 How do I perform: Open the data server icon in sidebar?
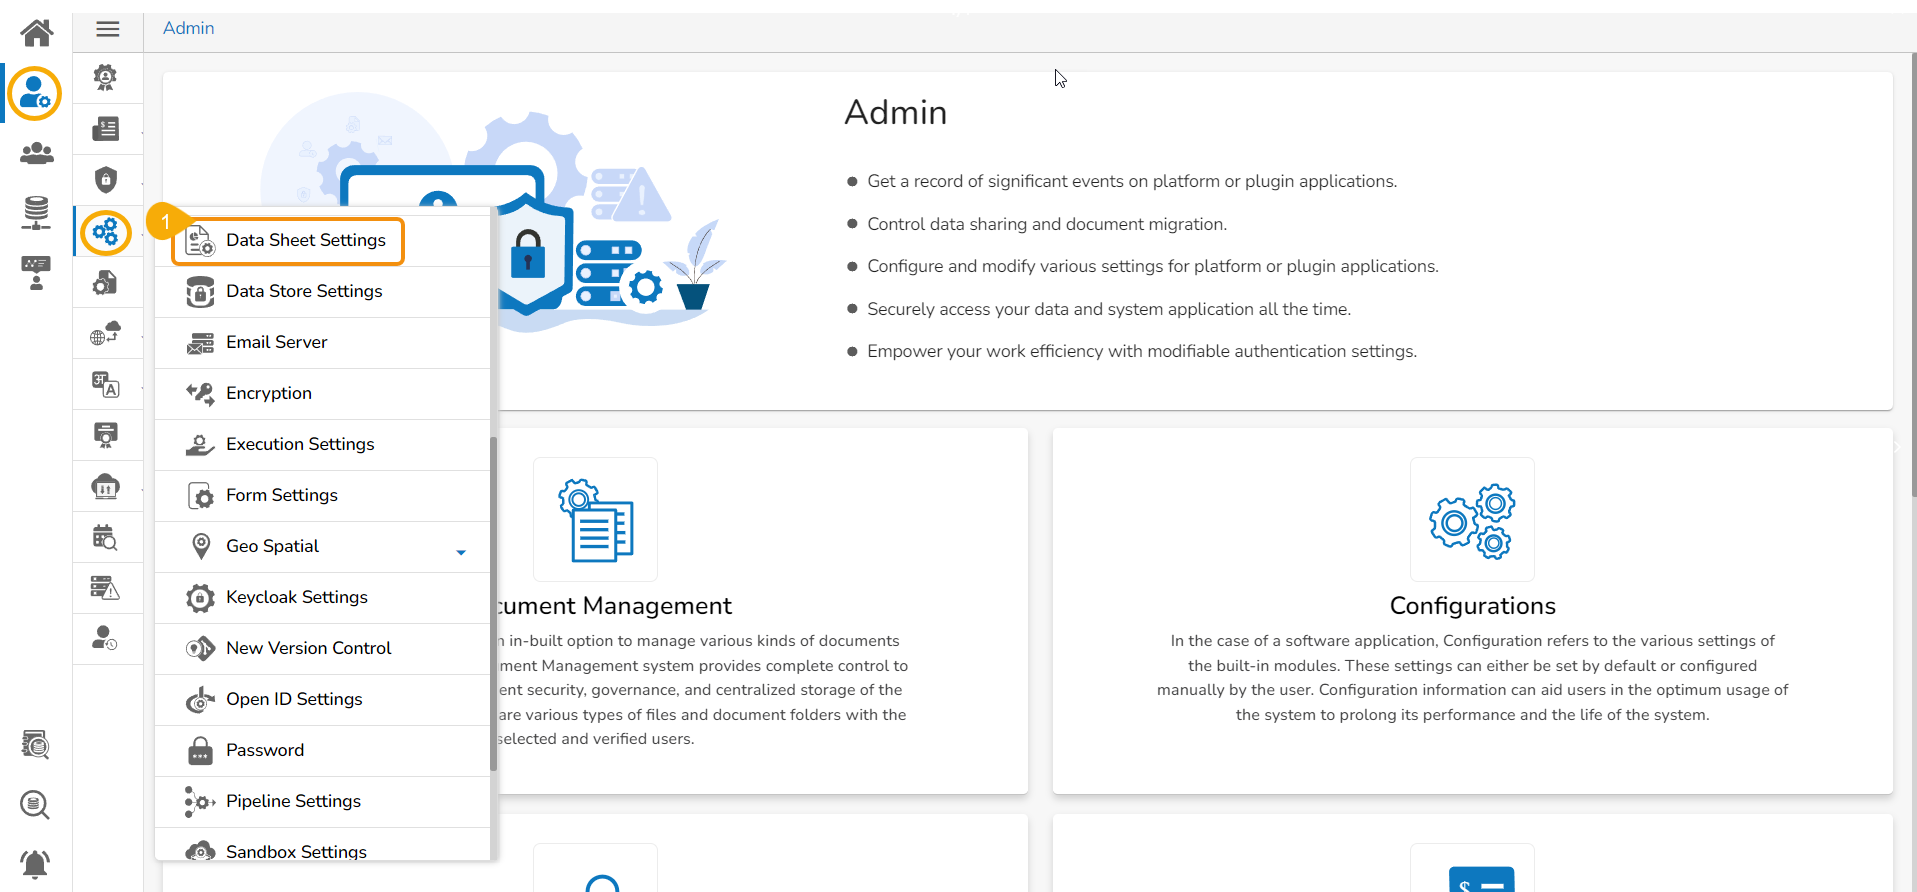coord(36,212)
